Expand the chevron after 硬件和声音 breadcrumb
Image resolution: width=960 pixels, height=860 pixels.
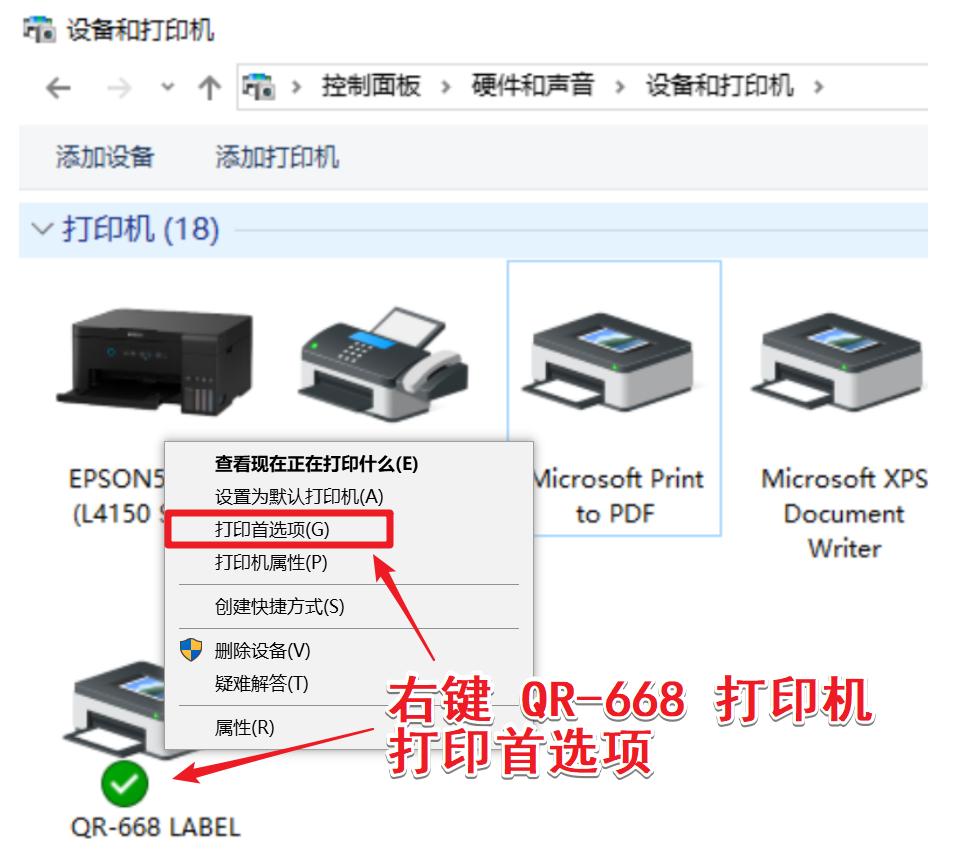coord(620,87)
